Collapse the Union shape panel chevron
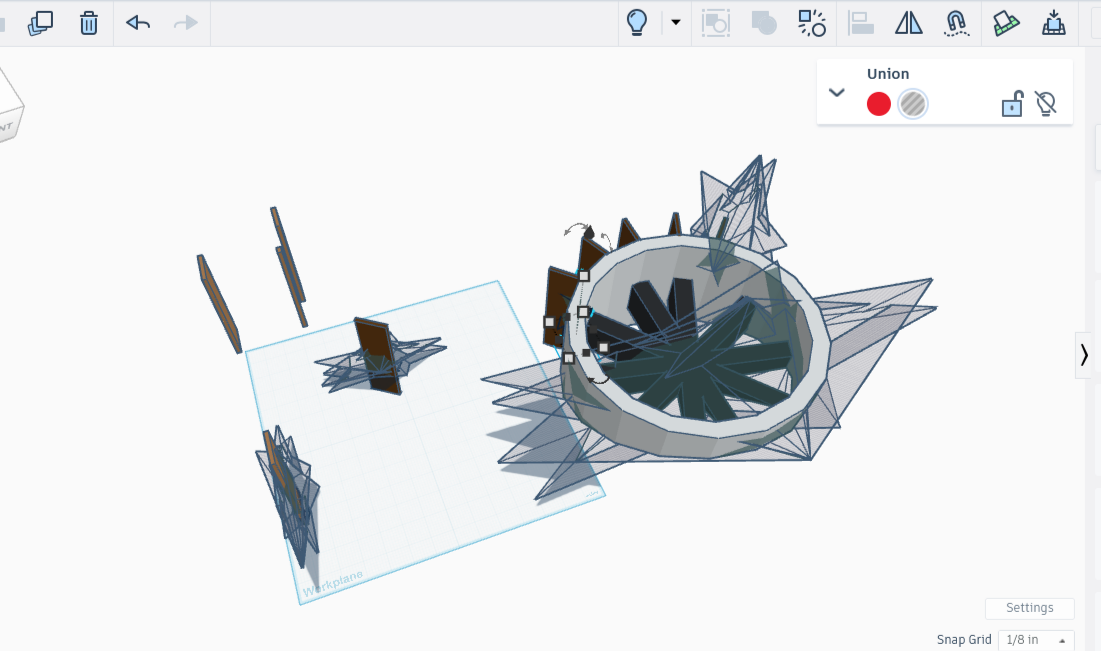This screenshot has width=1101, height=651. [836, 92]
